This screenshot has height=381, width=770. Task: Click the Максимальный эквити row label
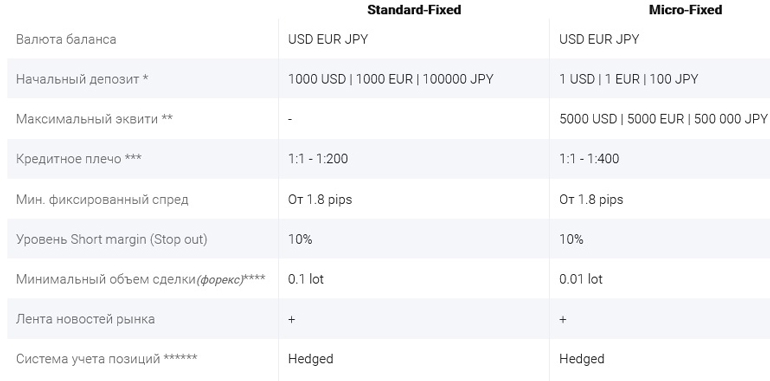point(94,119)
